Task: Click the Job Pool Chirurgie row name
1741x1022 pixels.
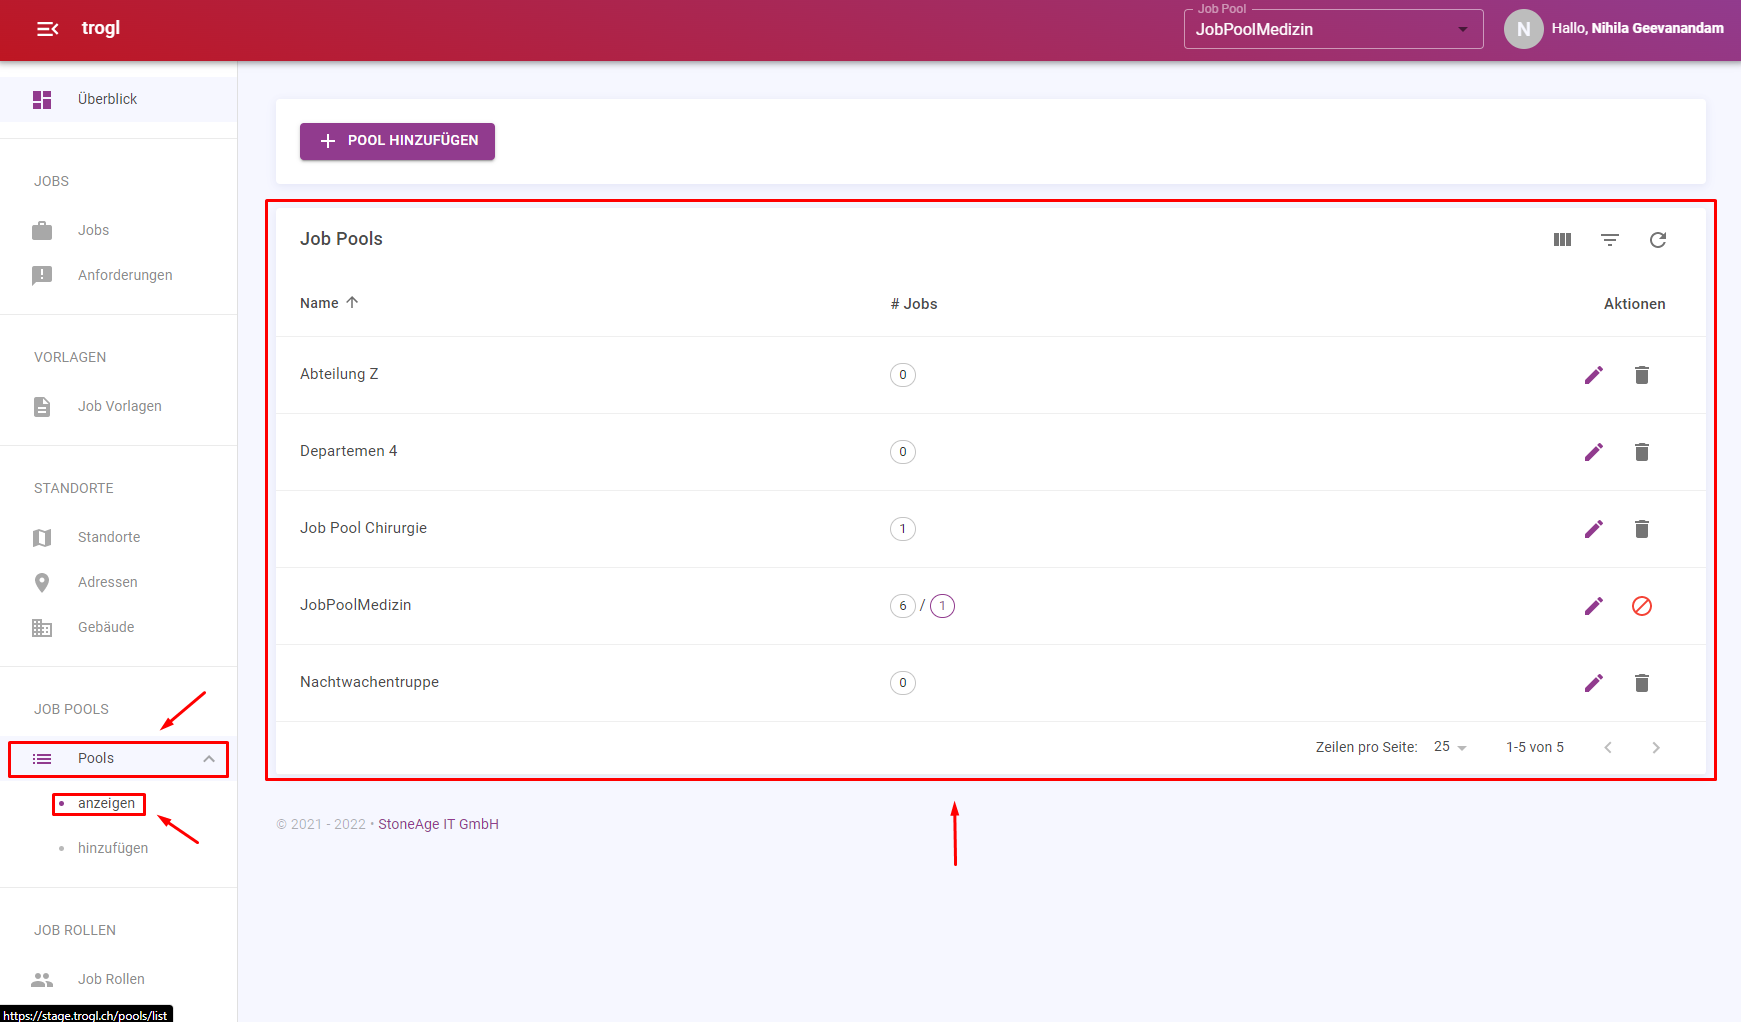Action: (x=363, y=528)
